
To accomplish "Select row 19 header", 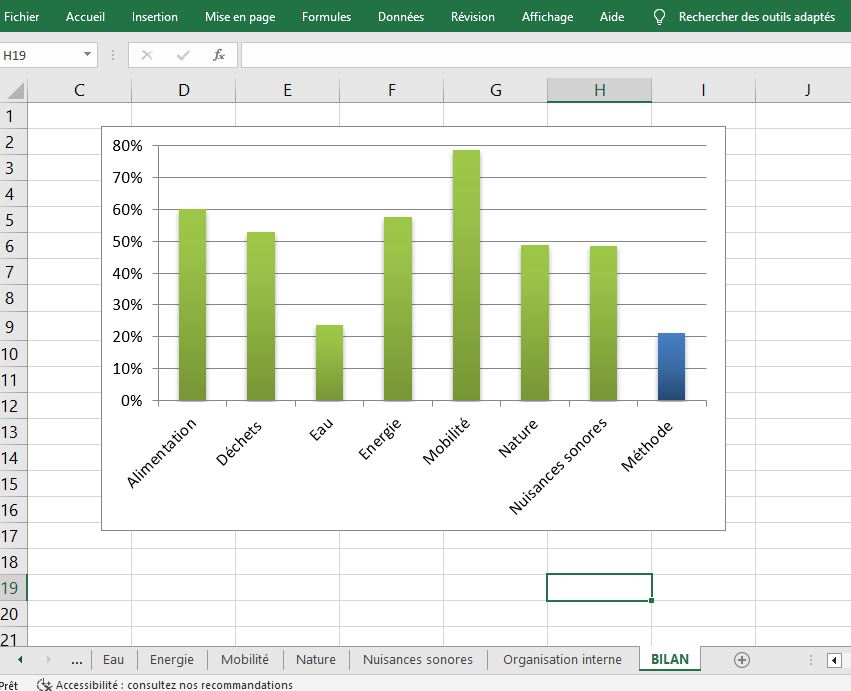I will 13,588.
